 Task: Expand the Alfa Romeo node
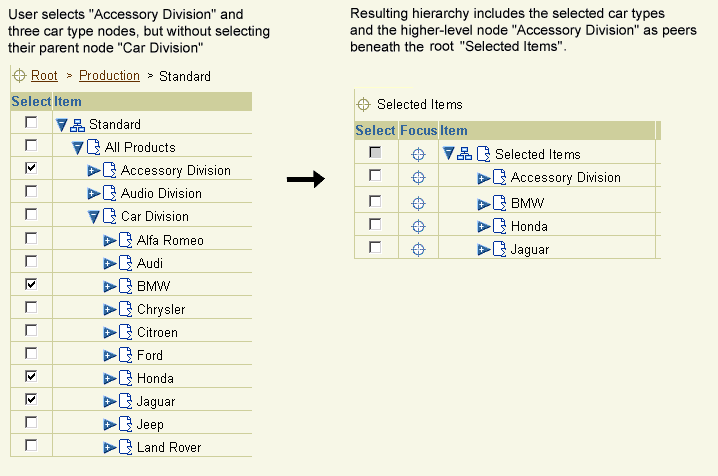pyautogui.click(x=110, y=241)
